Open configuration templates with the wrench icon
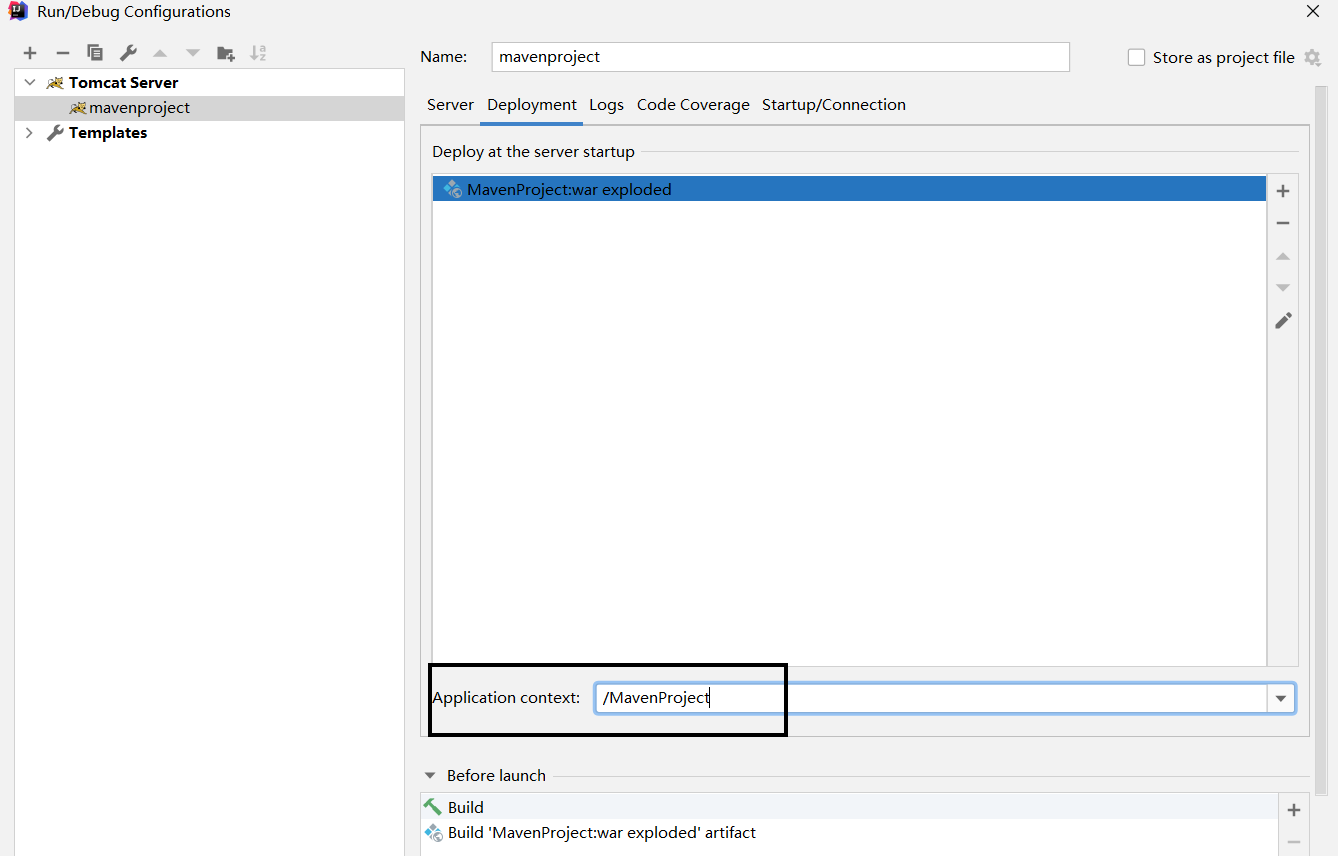Viewport: 1338px width, 856px height. (128, 52)
